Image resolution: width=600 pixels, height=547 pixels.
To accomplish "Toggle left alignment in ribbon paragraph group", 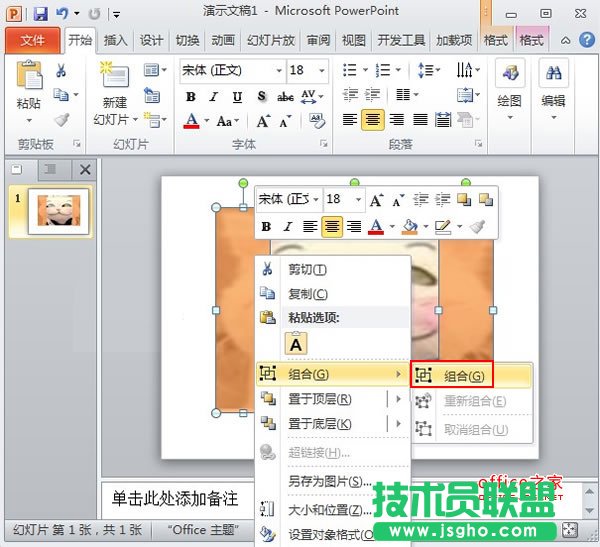I will 350,120.
